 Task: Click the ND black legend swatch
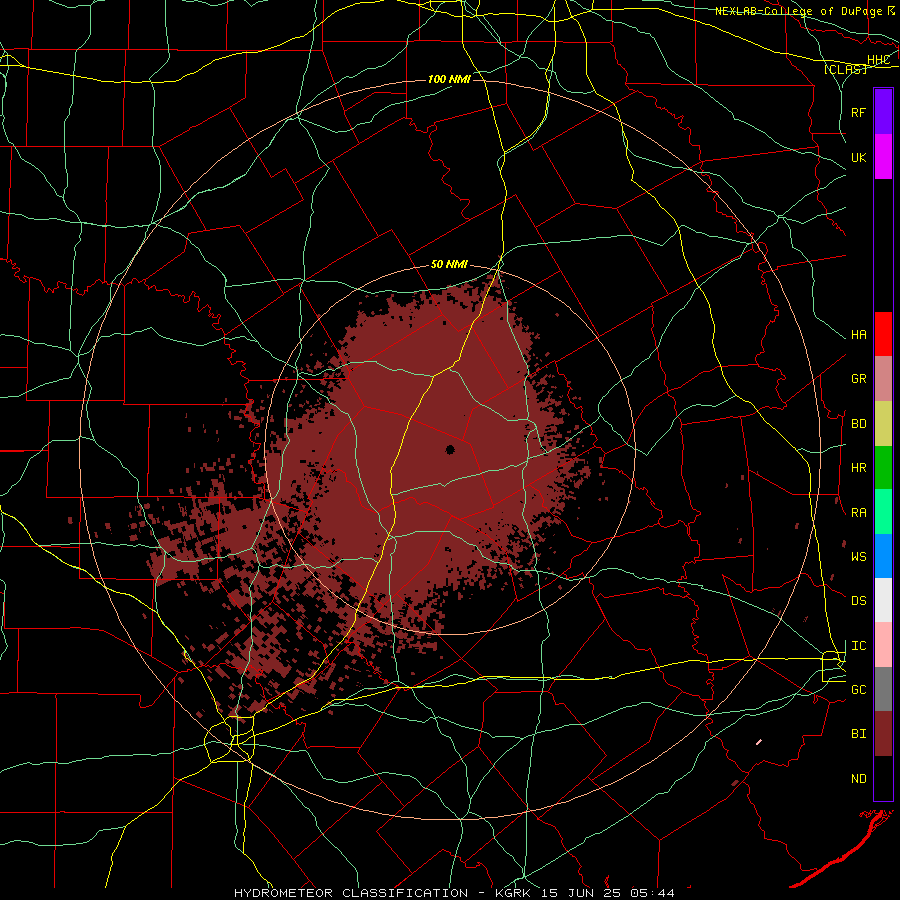coord(883,778)
